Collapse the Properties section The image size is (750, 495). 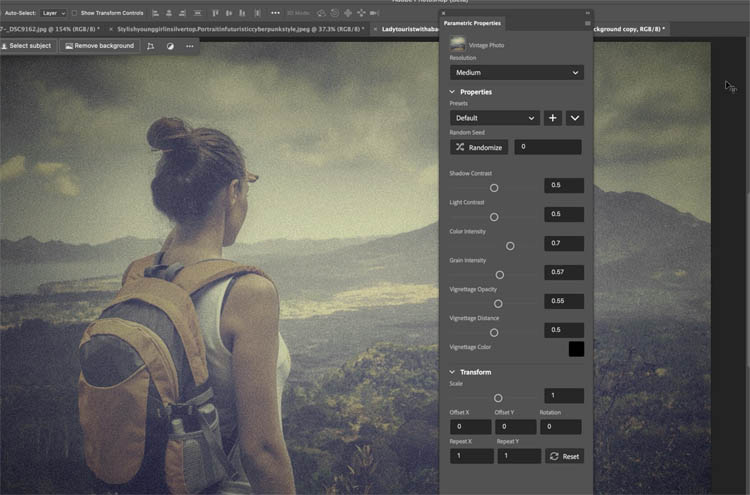point(452,92)
